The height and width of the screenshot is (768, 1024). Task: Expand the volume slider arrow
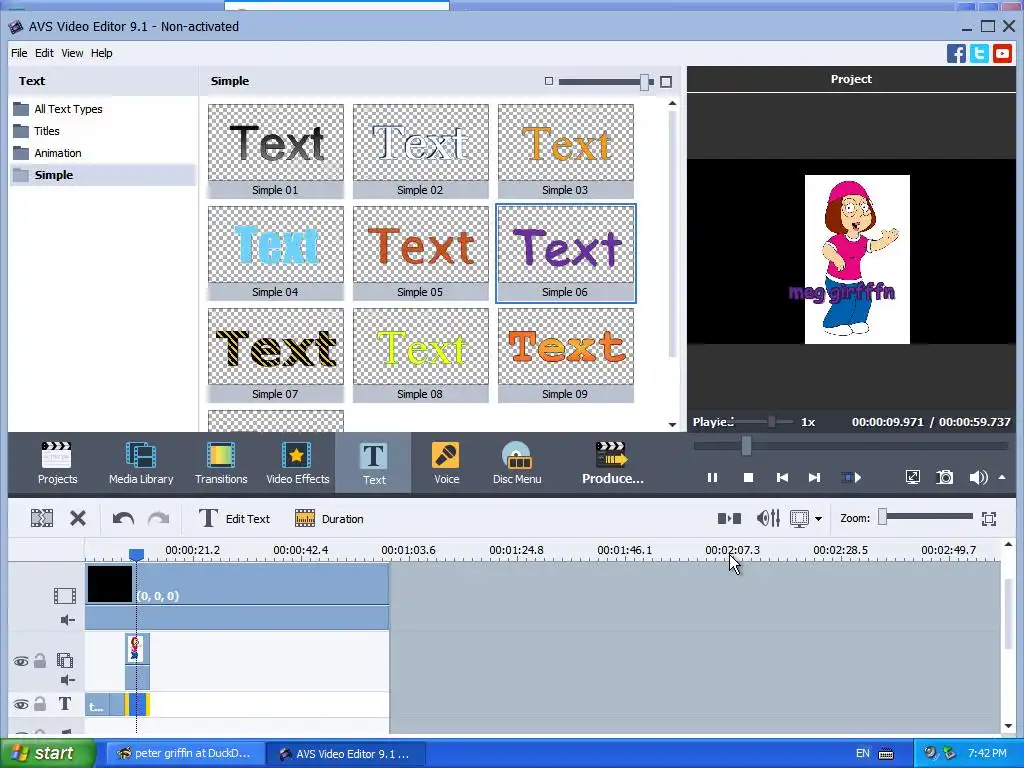coord(1002,477)
